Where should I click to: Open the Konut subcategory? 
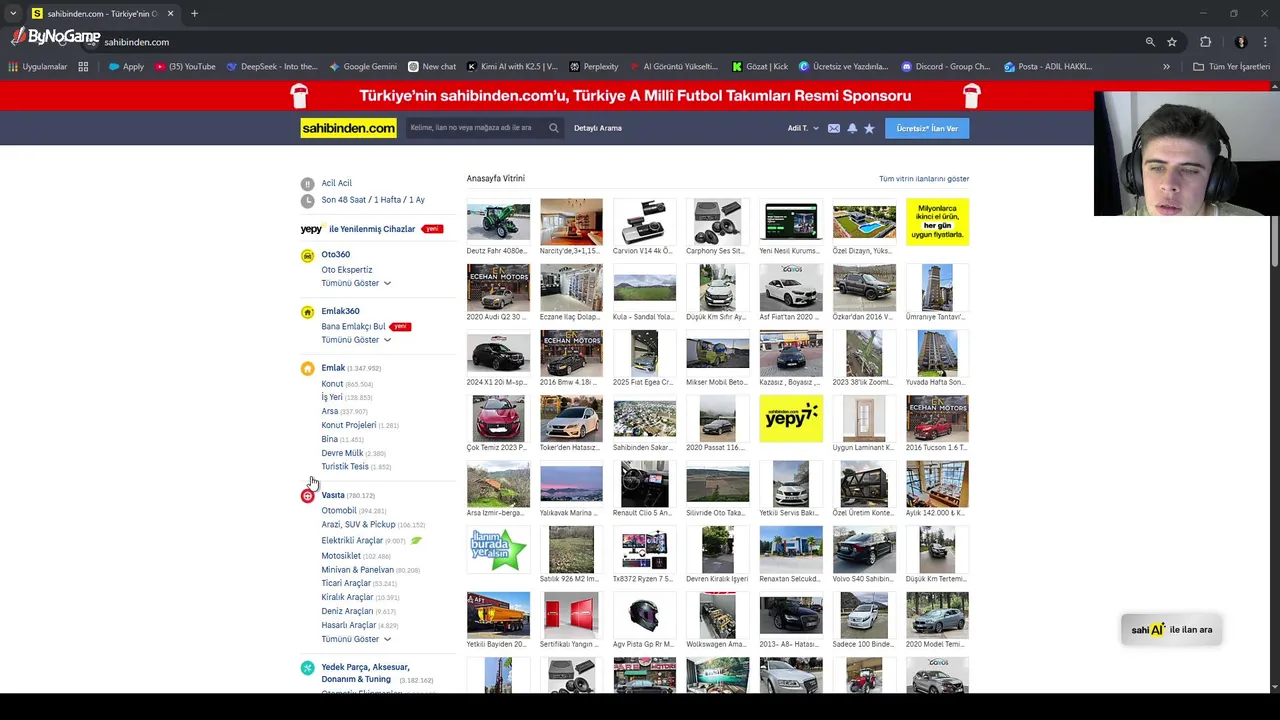pos(332,384)
